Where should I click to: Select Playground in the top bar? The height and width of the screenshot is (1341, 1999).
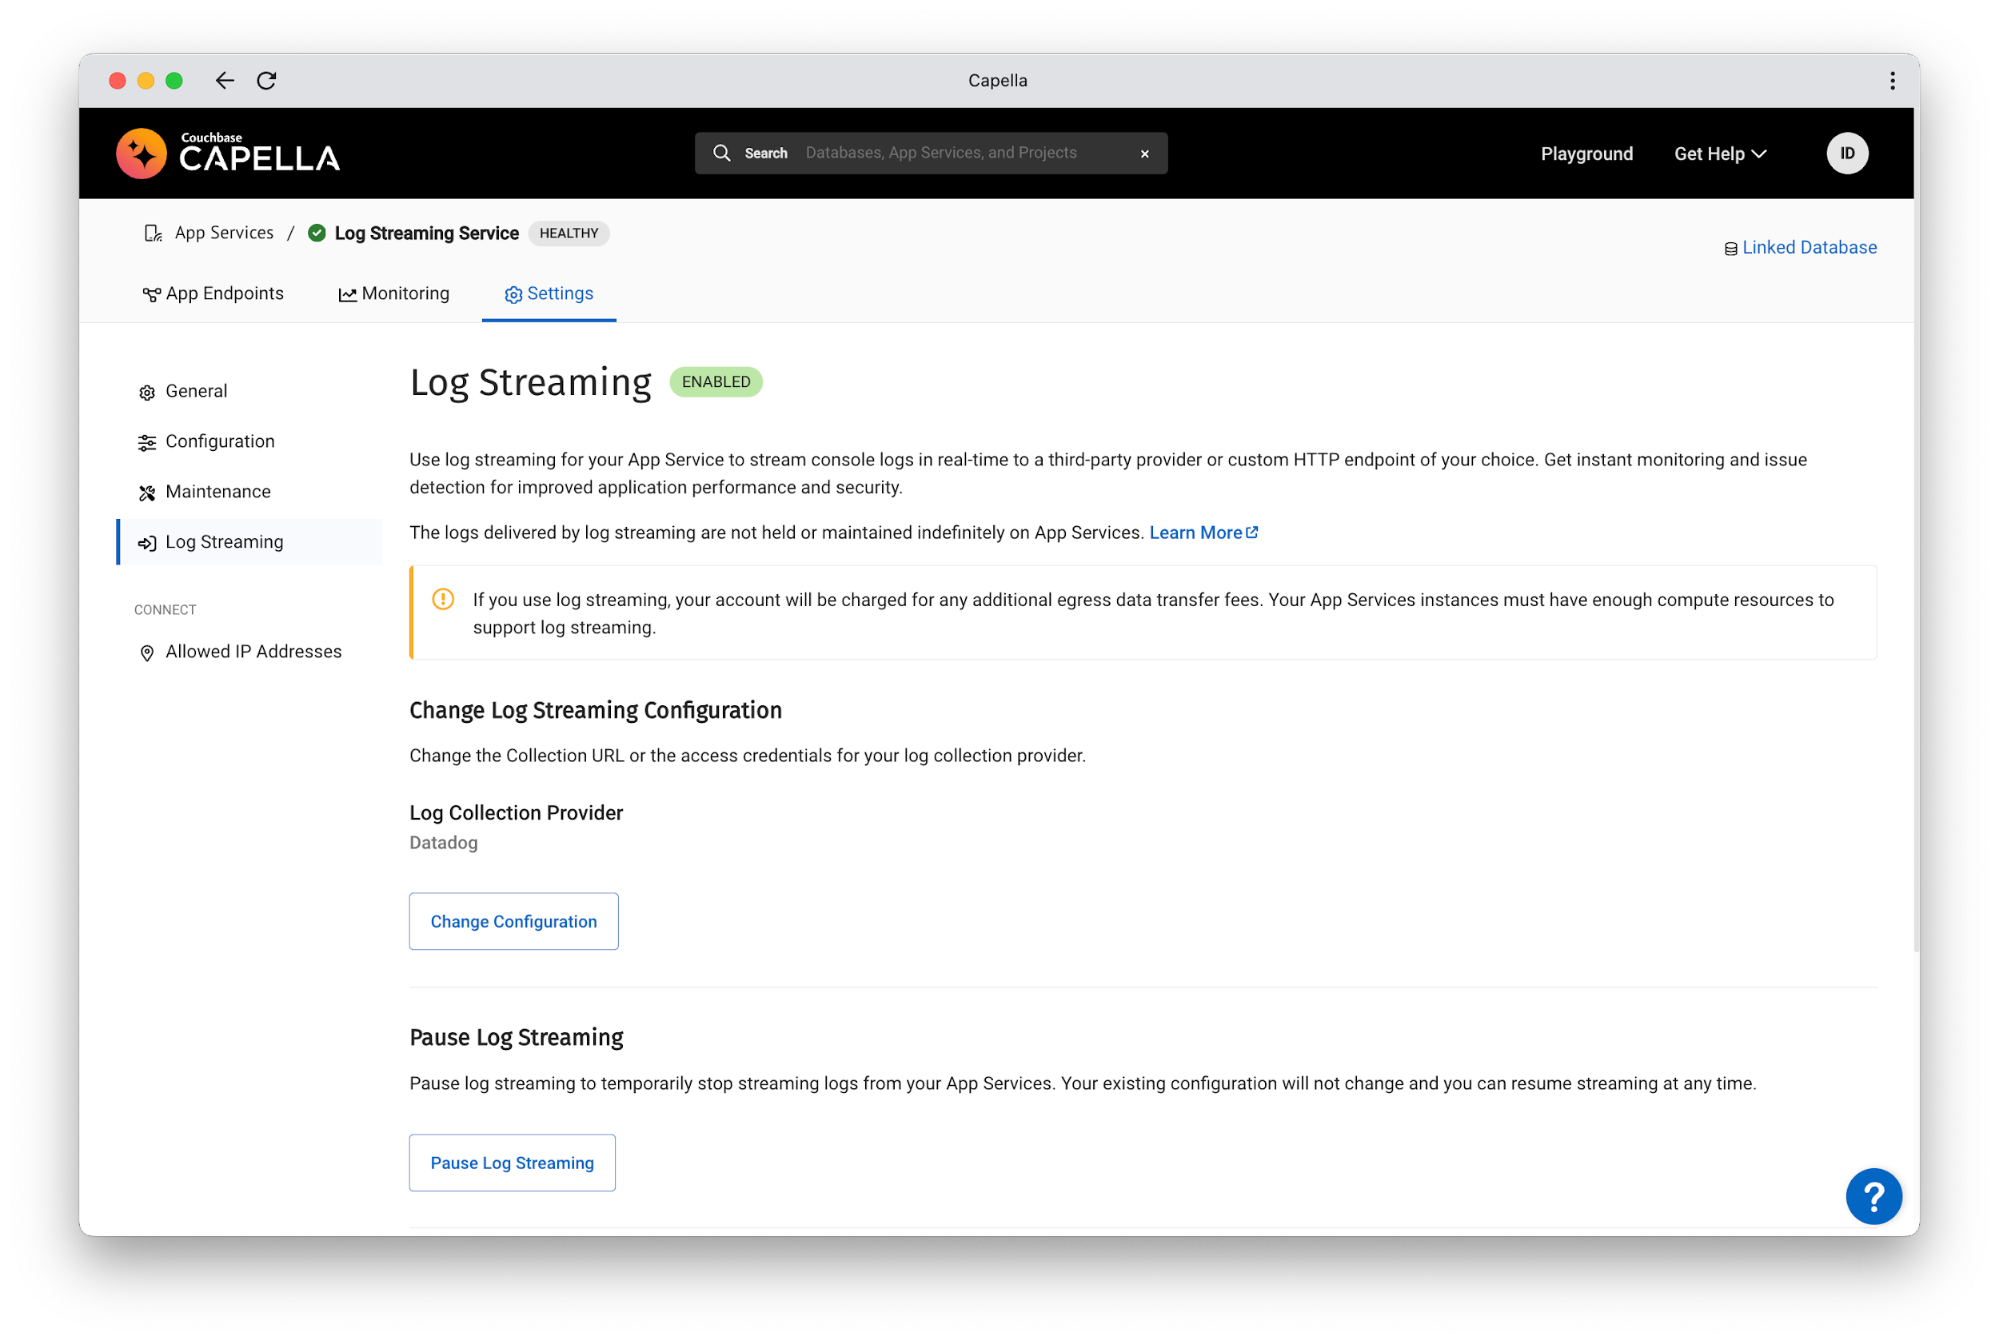pos(1586,153)
